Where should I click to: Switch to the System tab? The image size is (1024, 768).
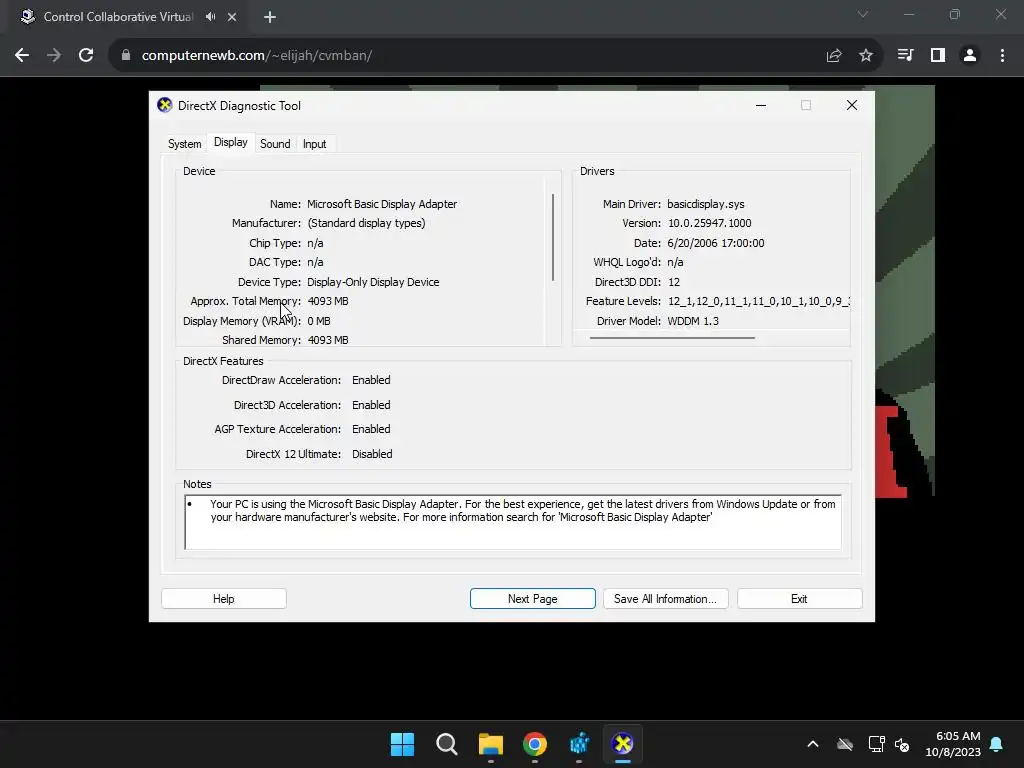[185, 144]
